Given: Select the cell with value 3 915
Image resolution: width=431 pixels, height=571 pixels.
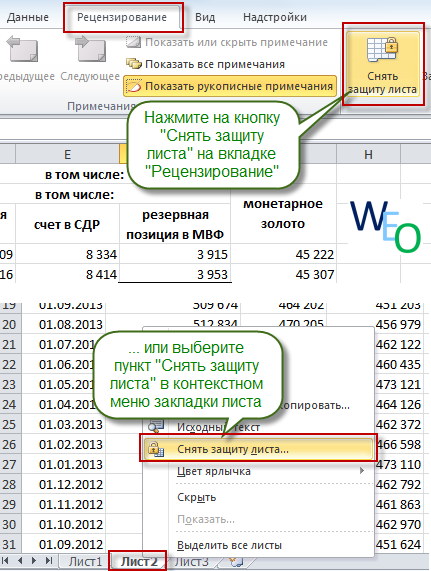Looking at the screenshot, I should click(x=175, y=254).
